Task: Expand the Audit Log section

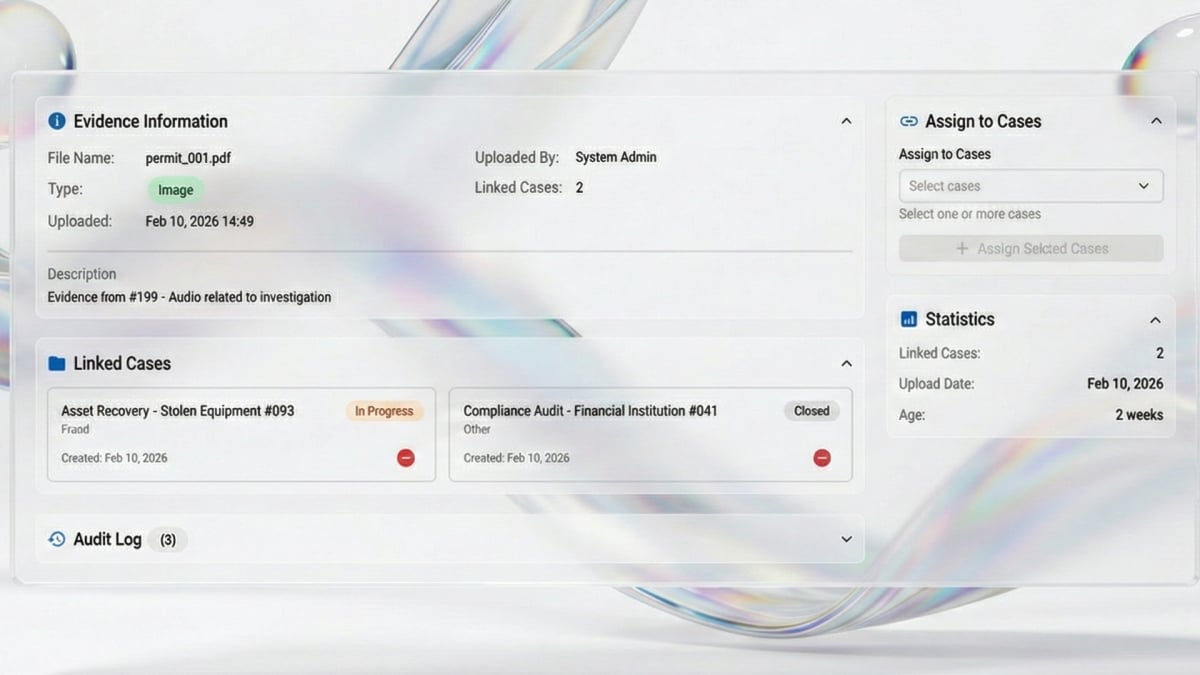Action: pos(846,539)
